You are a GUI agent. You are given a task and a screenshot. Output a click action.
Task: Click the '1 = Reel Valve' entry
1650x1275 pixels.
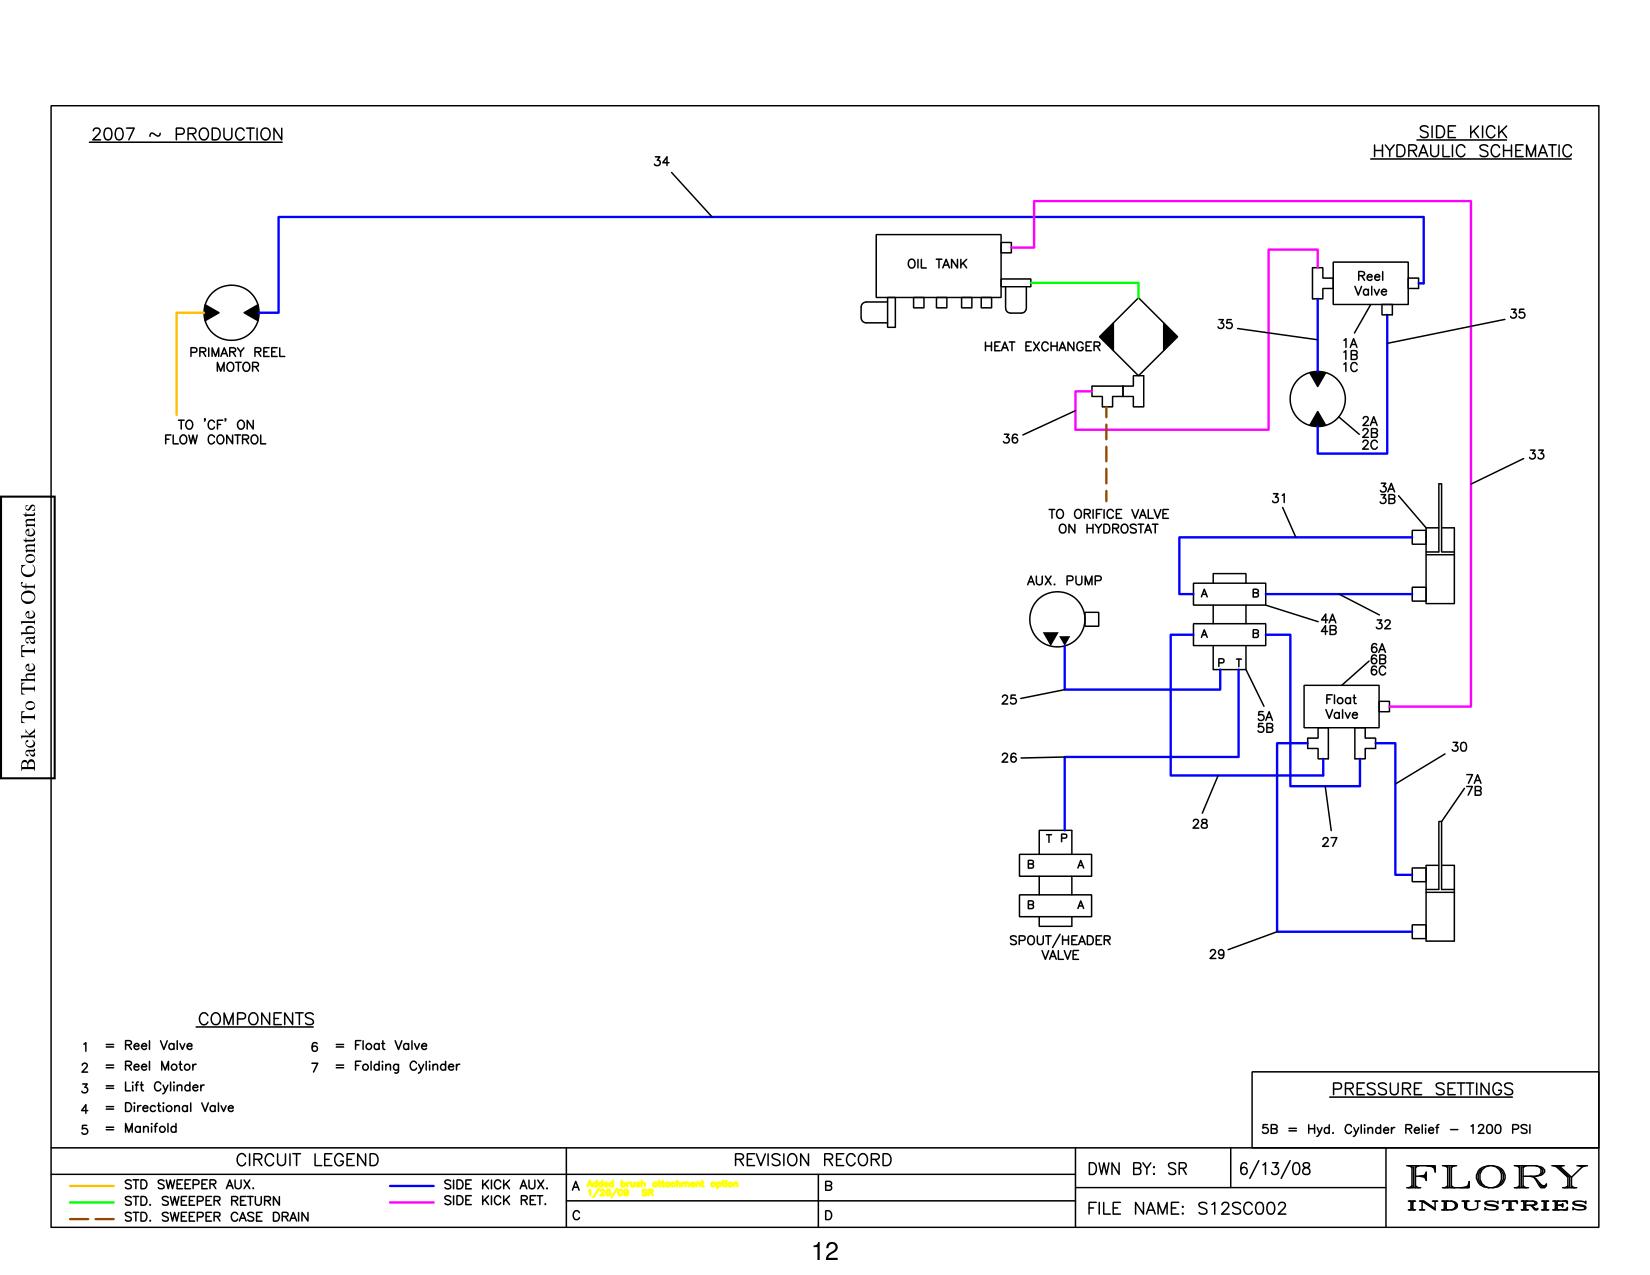coord(138,1046)
